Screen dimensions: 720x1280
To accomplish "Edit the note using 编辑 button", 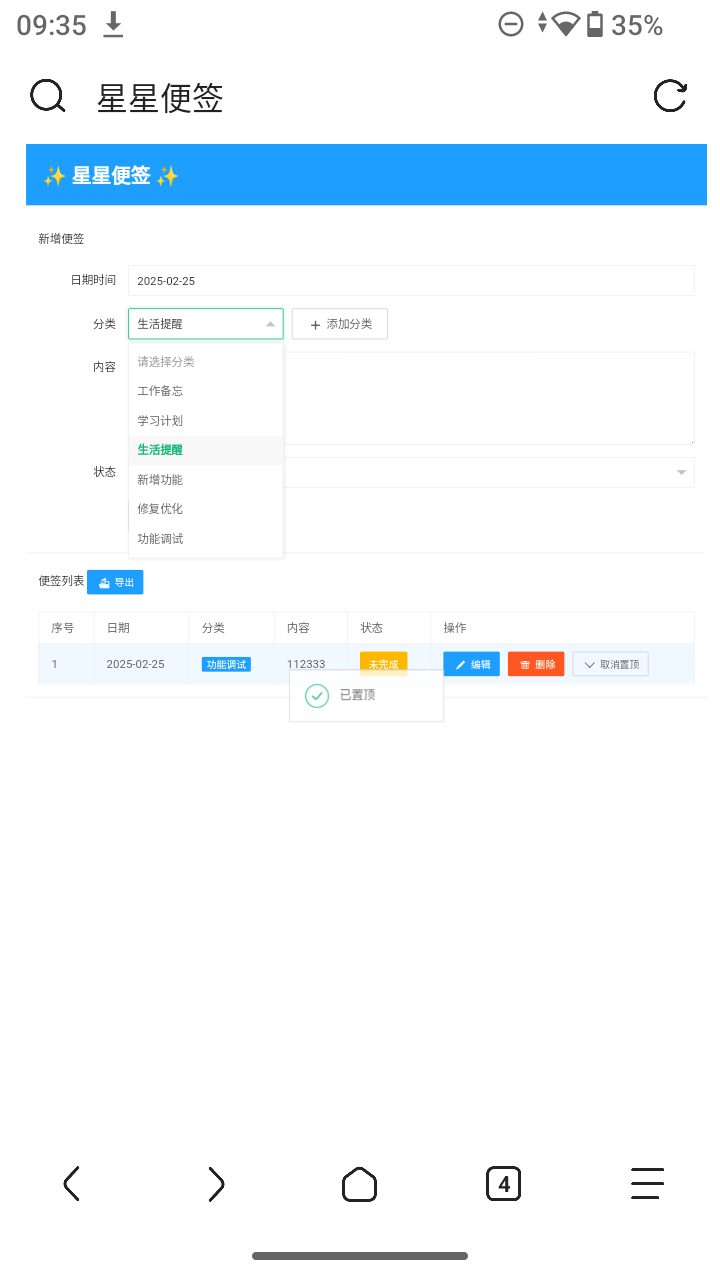I will click(471, 664).
